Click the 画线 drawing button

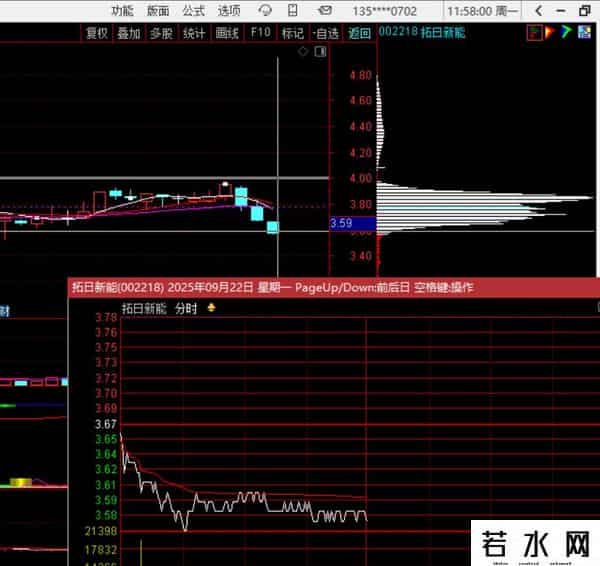click(x=227, y=33)
